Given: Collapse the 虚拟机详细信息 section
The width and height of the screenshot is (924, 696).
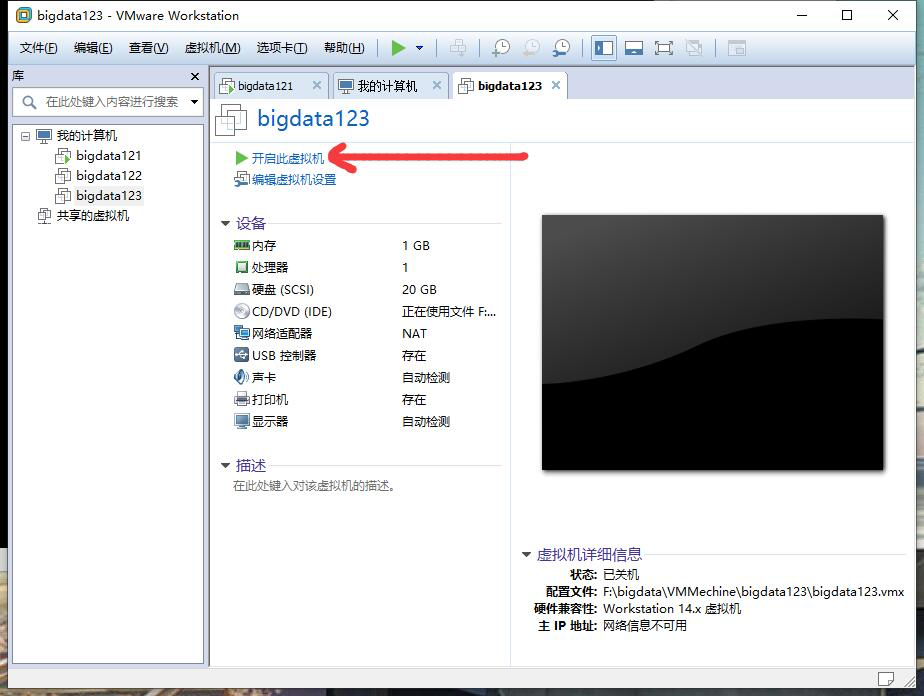Looking at the screenshot, I should 526,555.
